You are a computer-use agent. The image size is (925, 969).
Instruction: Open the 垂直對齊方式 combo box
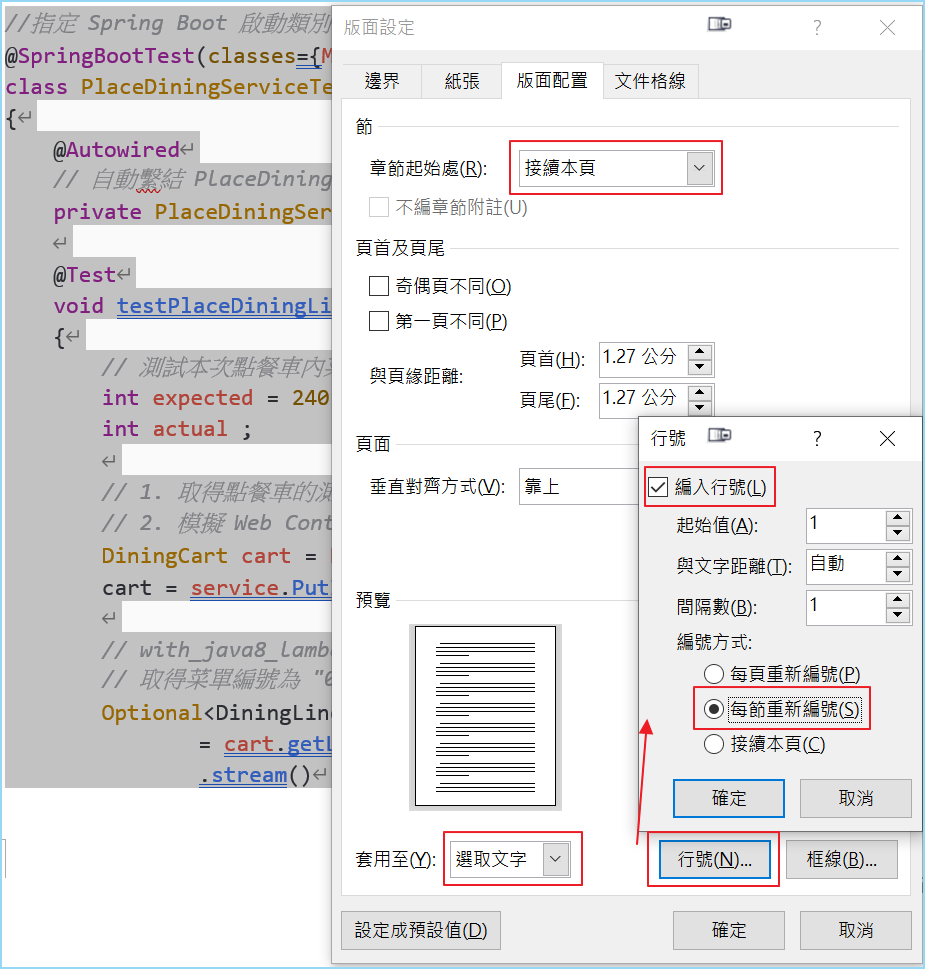click(x=578, y=487)
